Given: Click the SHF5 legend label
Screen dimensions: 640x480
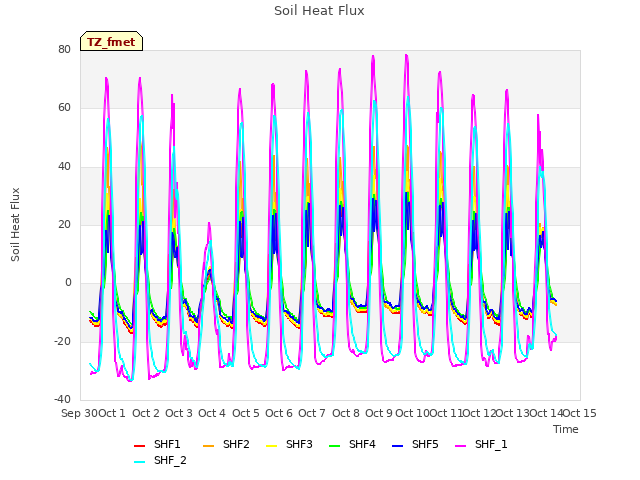Looking at the screenshot, I should pos(425,444).
